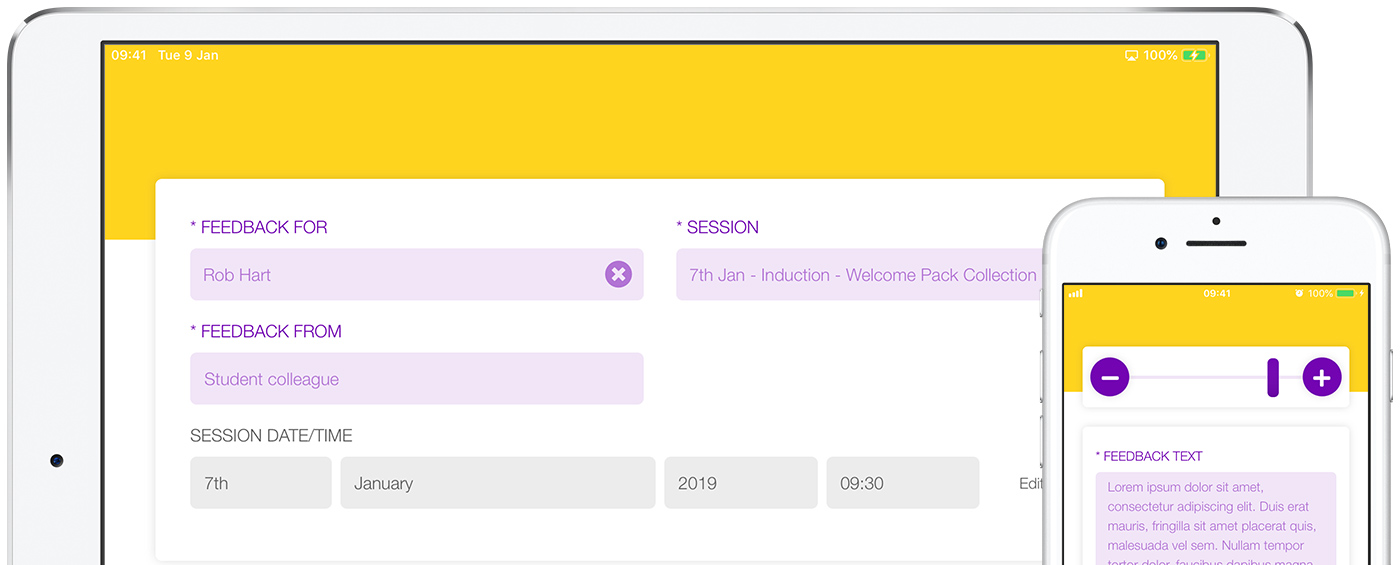Open the Session dropdown showing Induction
The image size is (1400, 565).
[860, 275]
